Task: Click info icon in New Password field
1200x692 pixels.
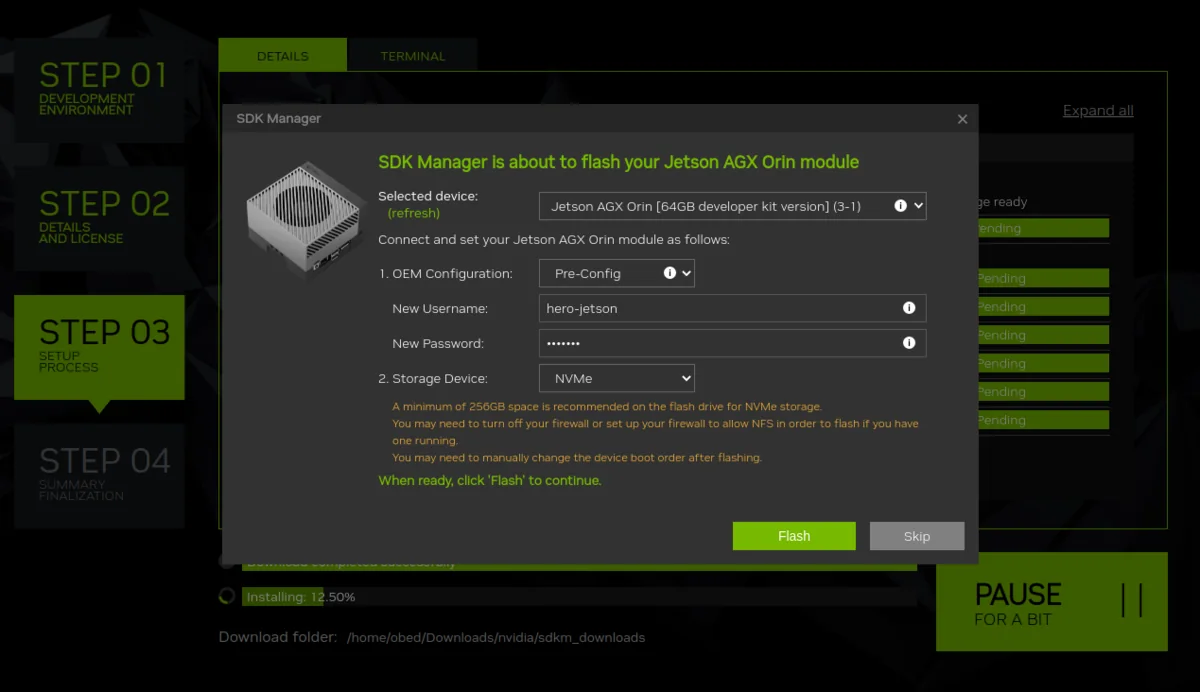Action: tap(909, 343)
